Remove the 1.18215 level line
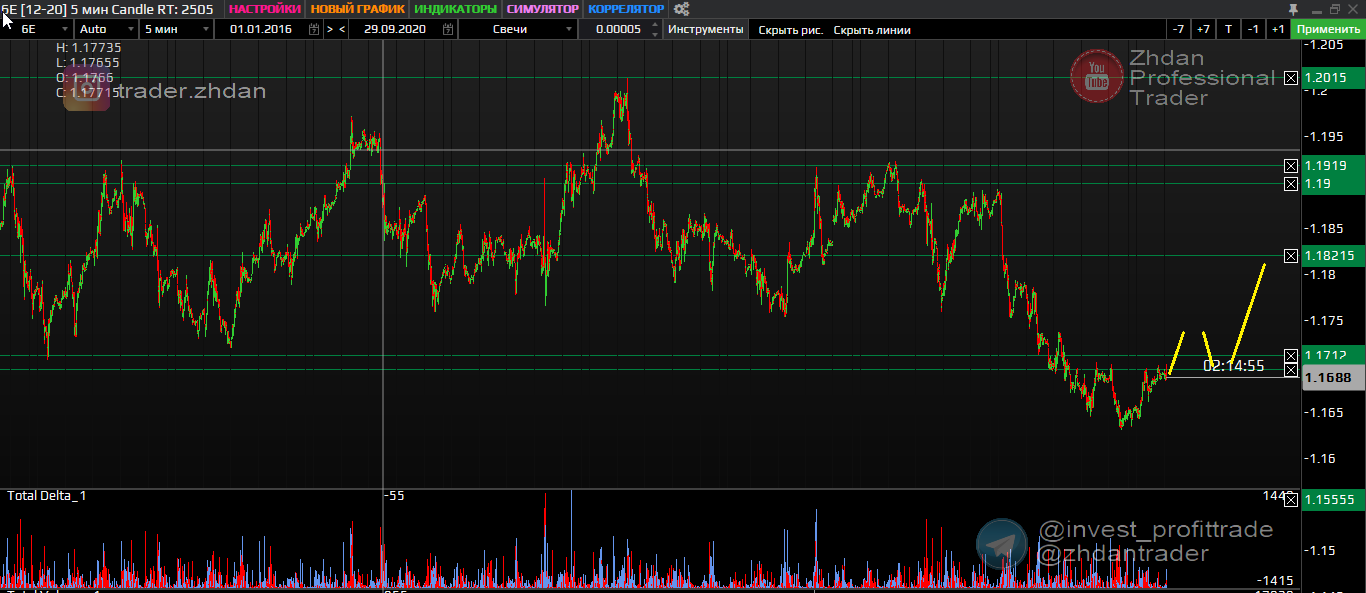This screenshot has width=1366, height=593. click(x=1291, y=256)
